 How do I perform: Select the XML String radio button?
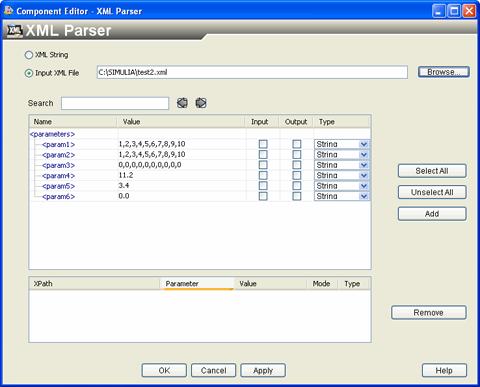(x=29, y=55)
